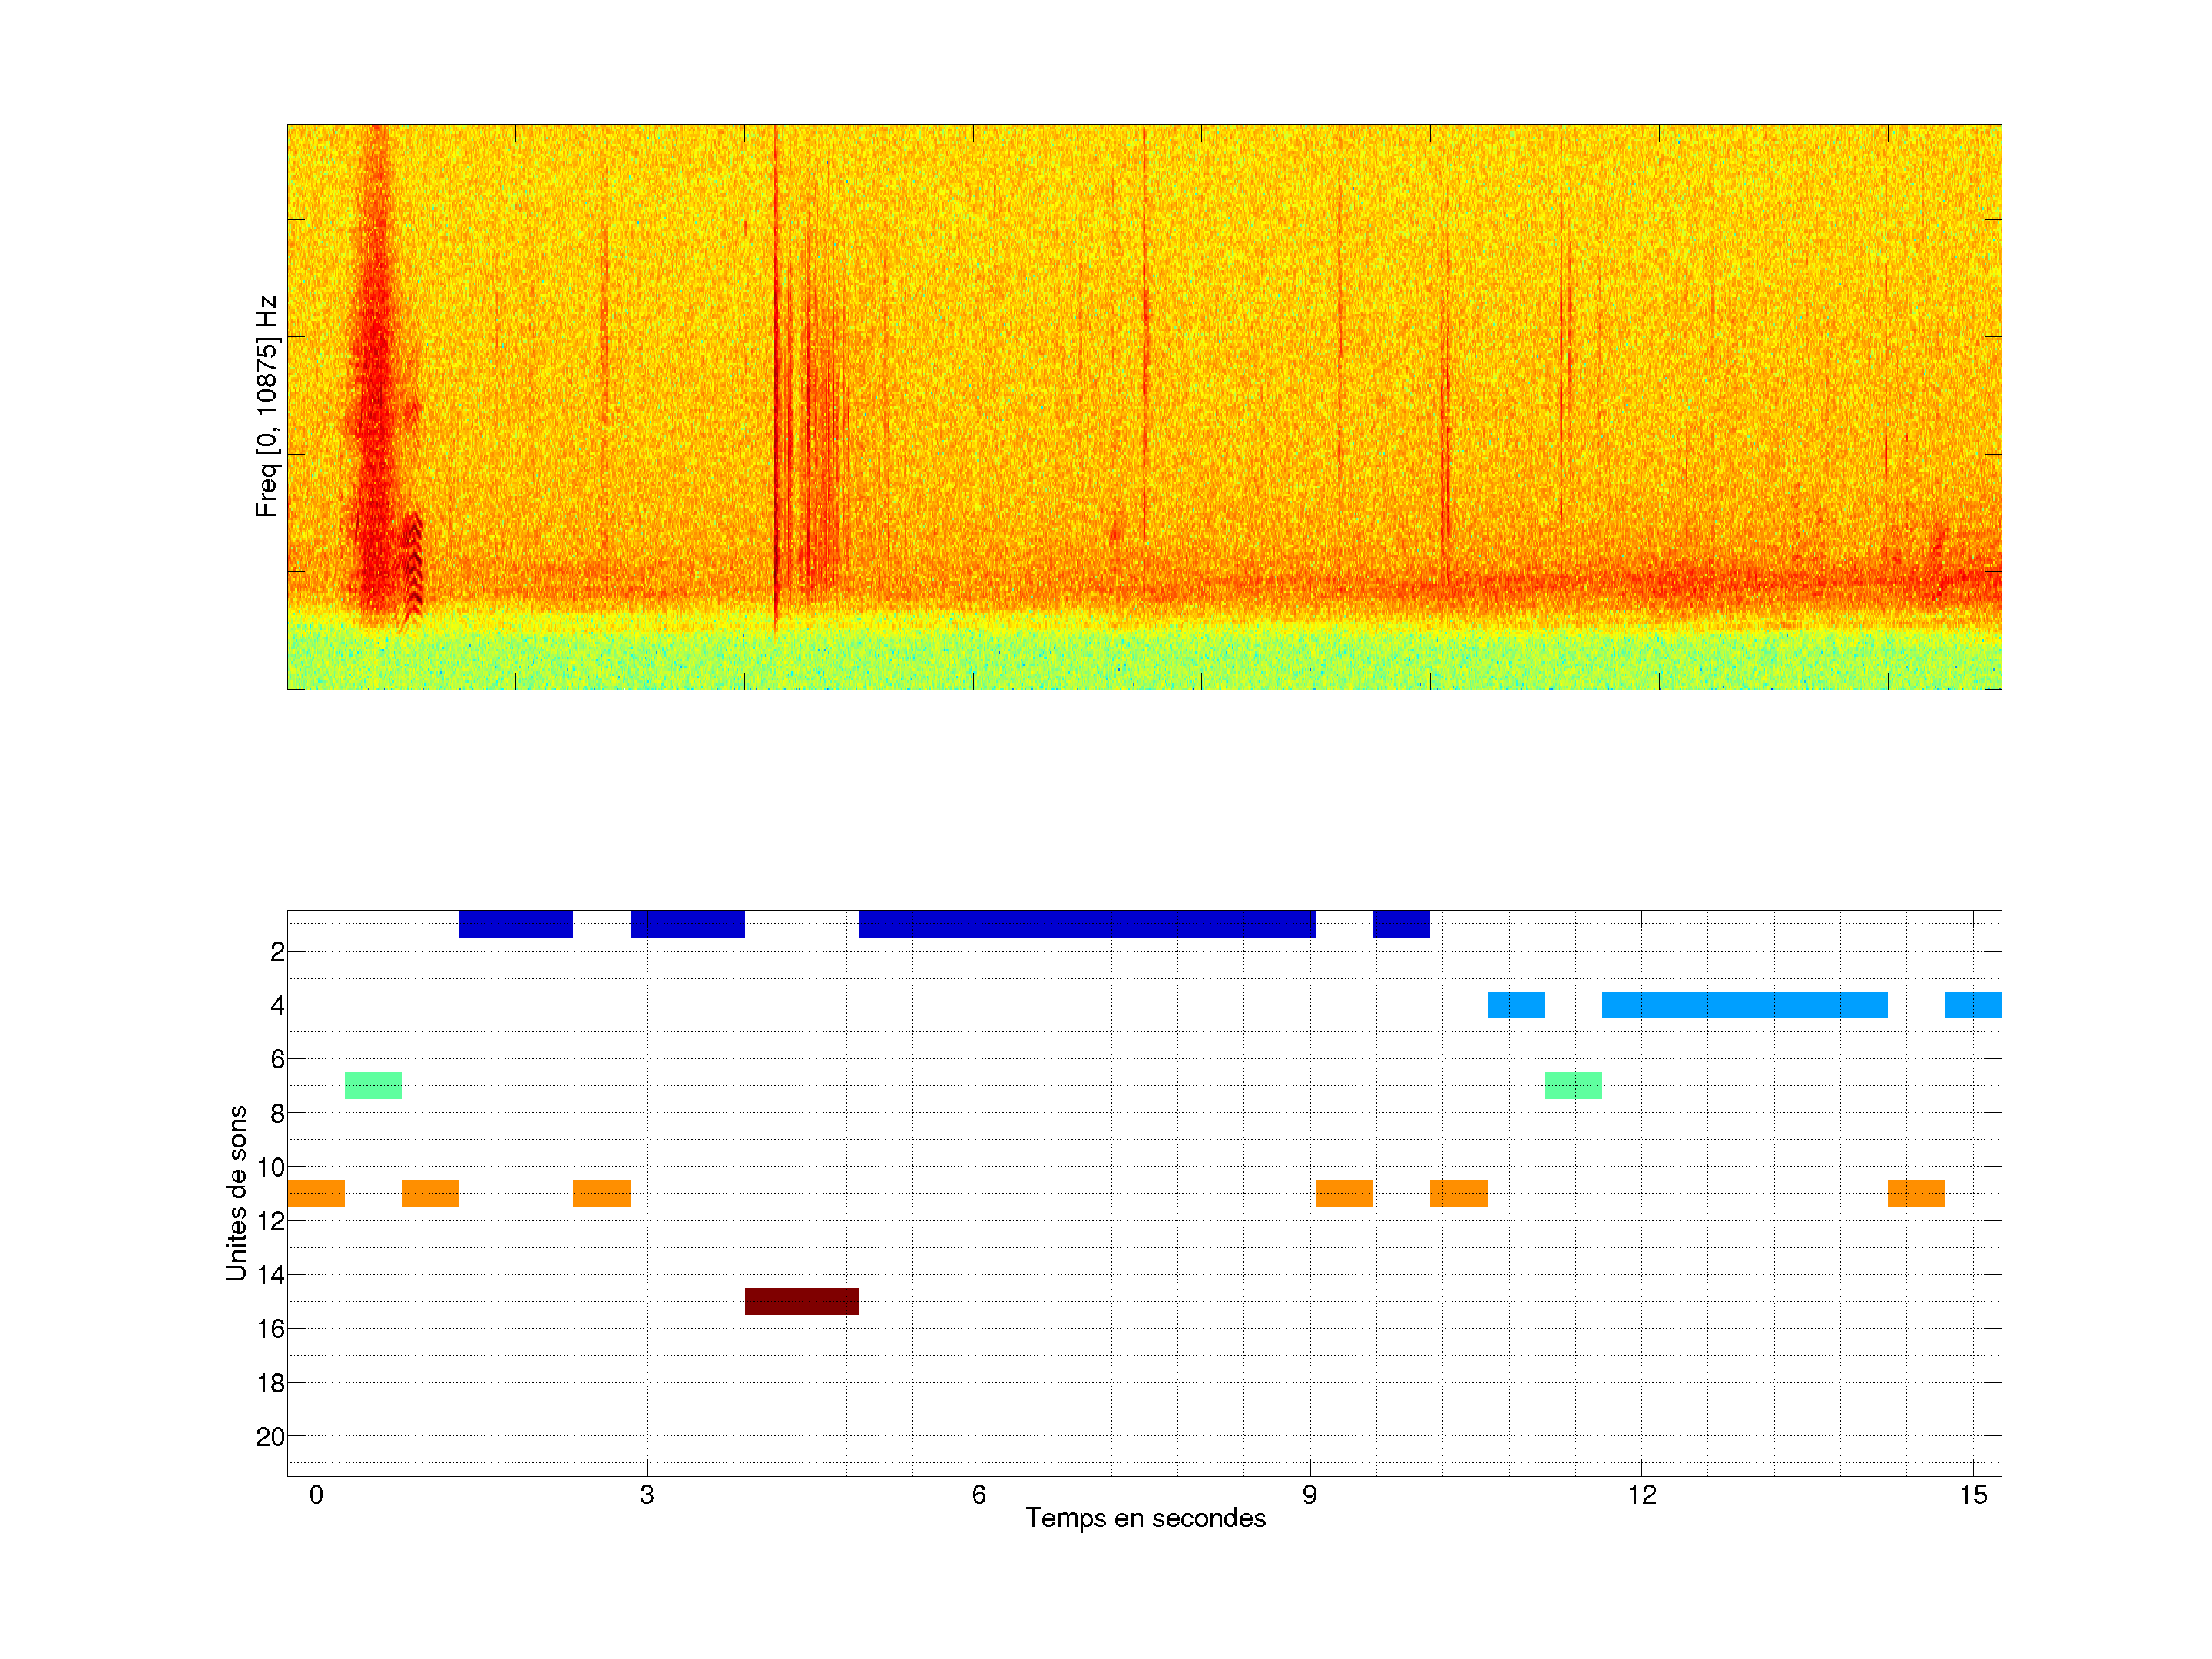The width and height of the screenshot is (2212, 1659).
Task: Select the first green bar near 0.5 seconds
Action: (x=373, y=1085)
